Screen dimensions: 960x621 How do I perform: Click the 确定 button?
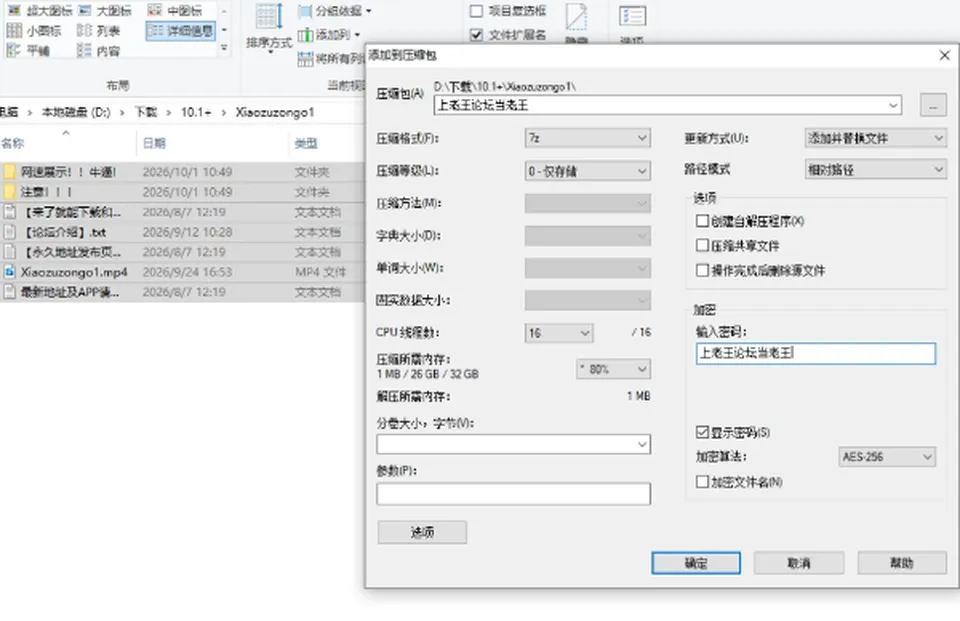pyautogui.click(x=696, y=563)
